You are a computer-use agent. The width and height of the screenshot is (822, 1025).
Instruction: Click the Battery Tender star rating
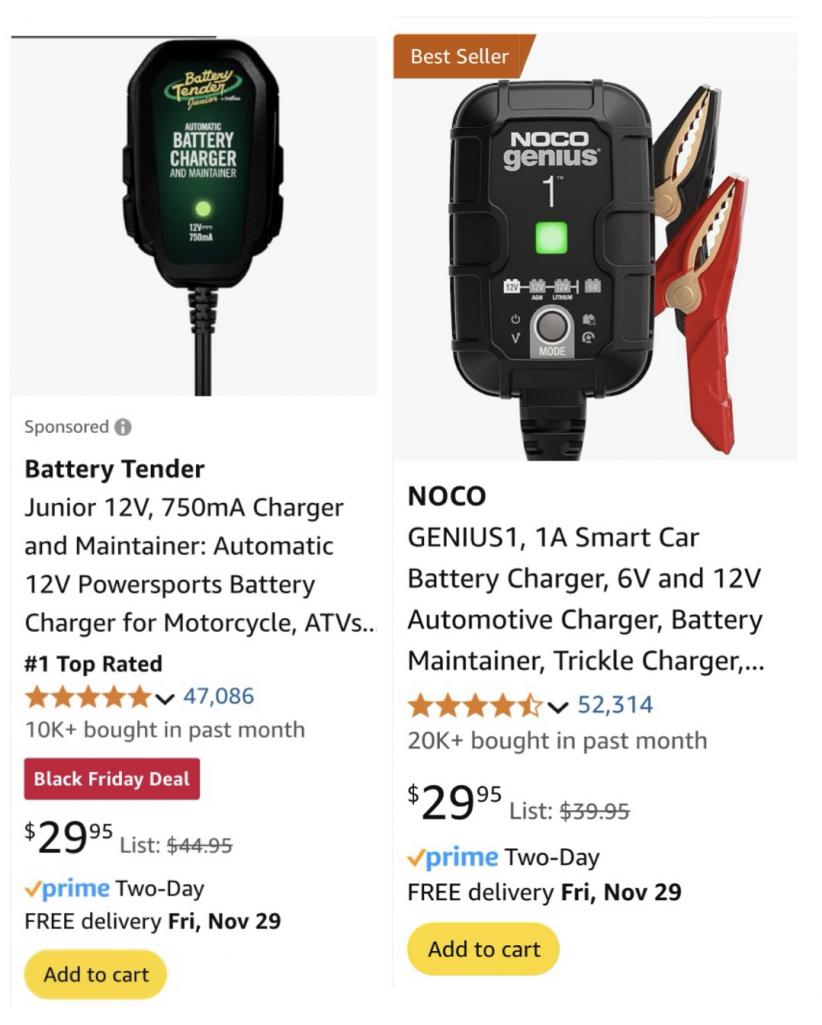(x=88, y=696)
